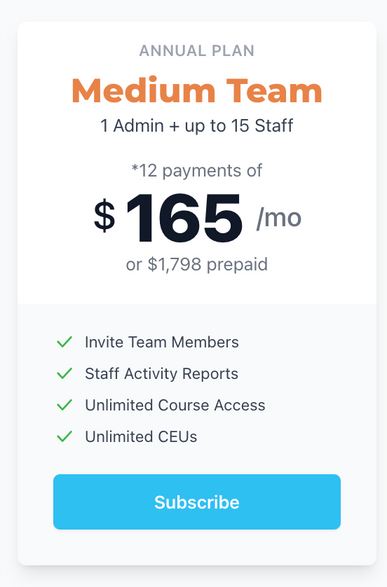Click the Invite Team Members feature text

point(162,342)
